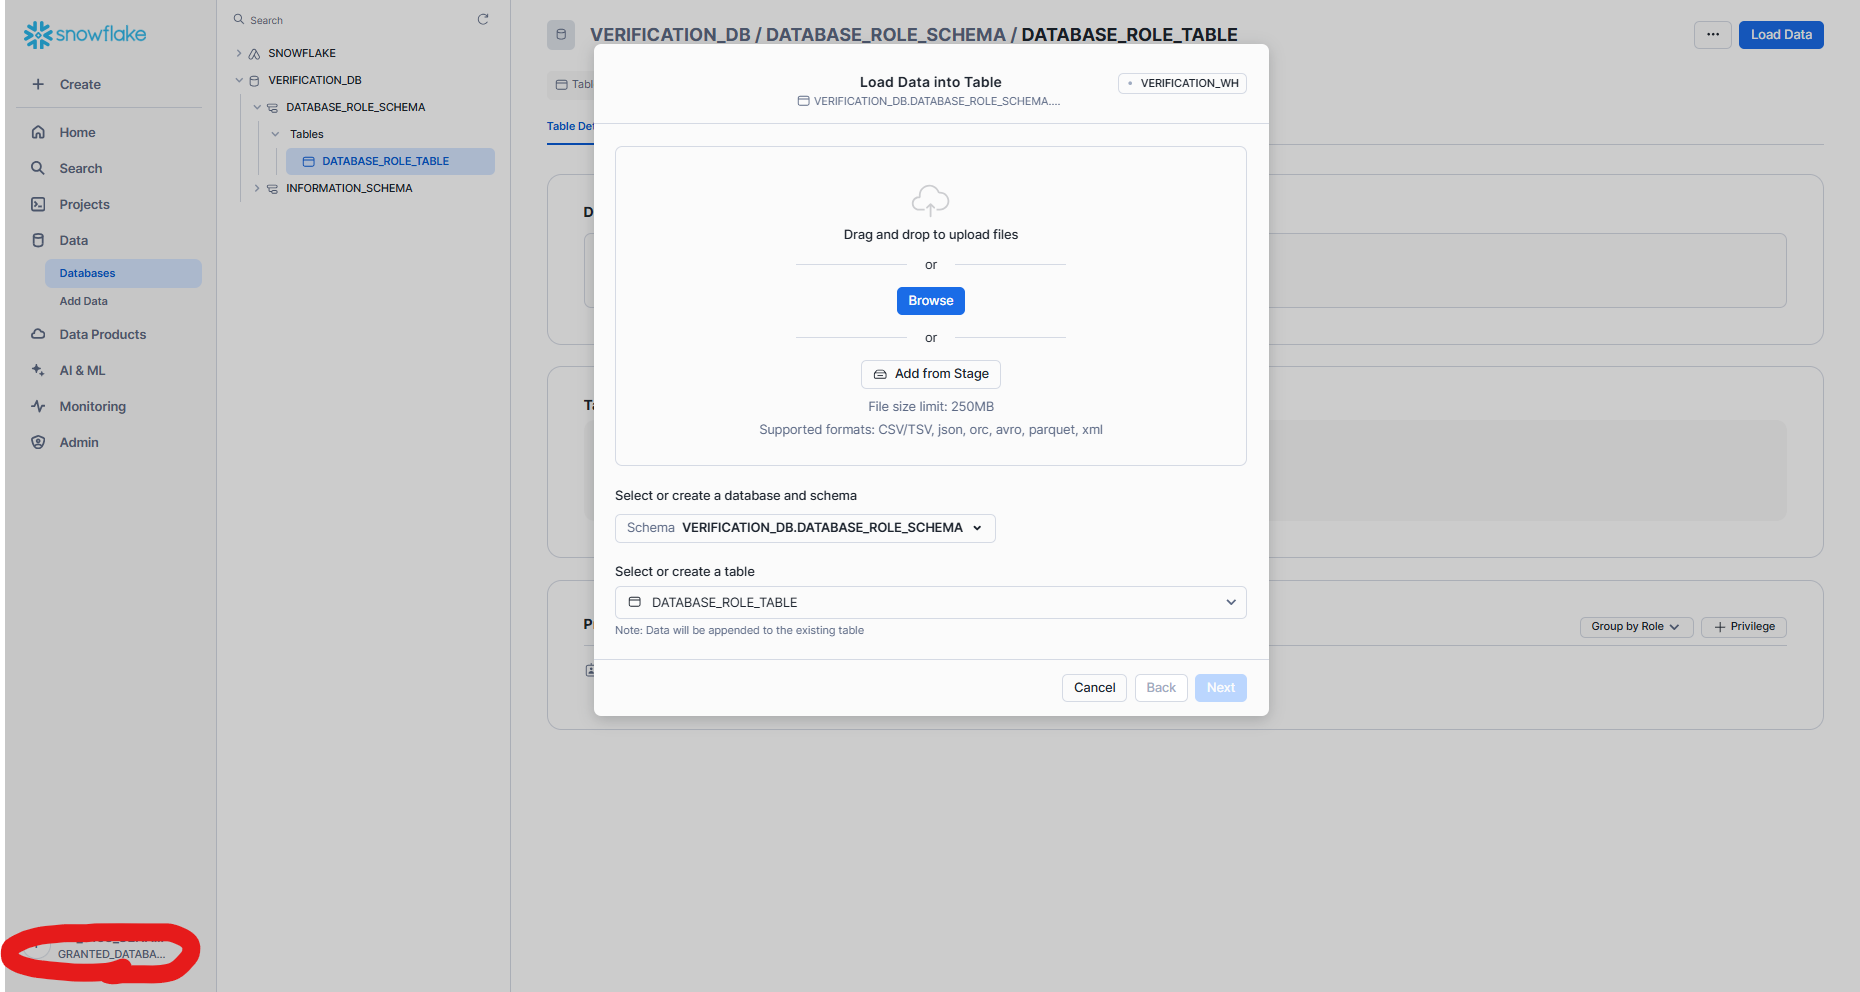Click the DATABASE_ROLE_TABLE table icon in tree
This screenshot has height=992, width=1860.
308,161
